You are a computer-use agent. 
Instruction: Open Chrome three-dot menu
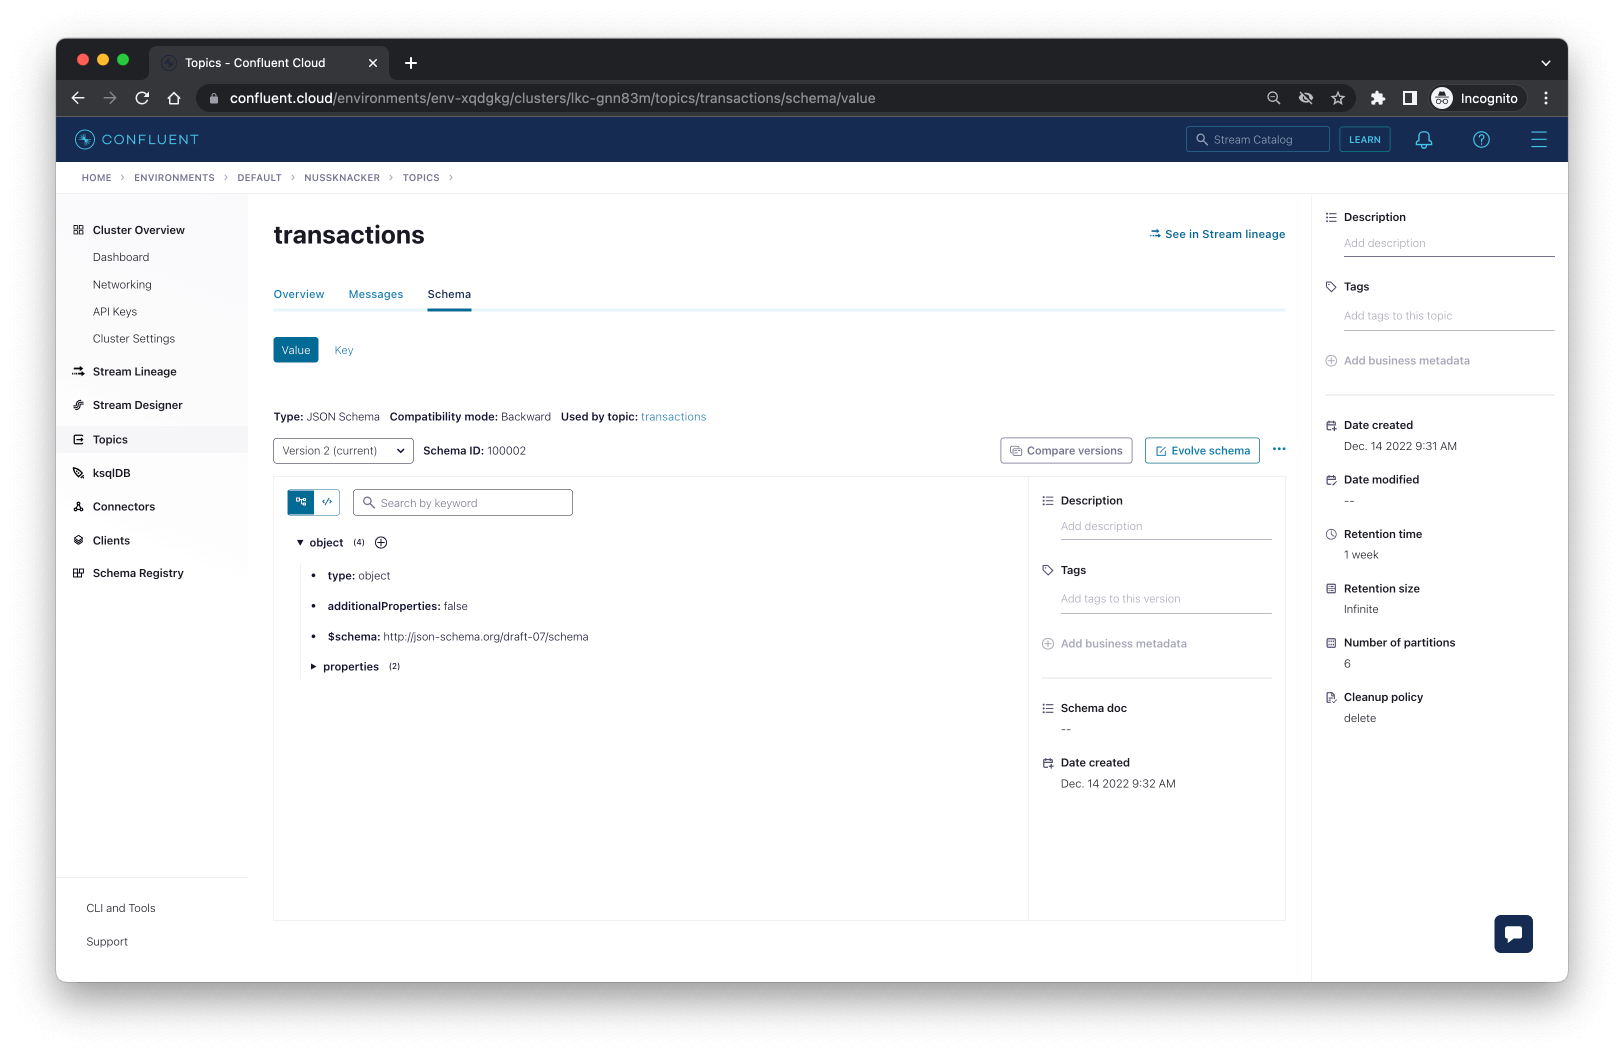point(1546,98)
